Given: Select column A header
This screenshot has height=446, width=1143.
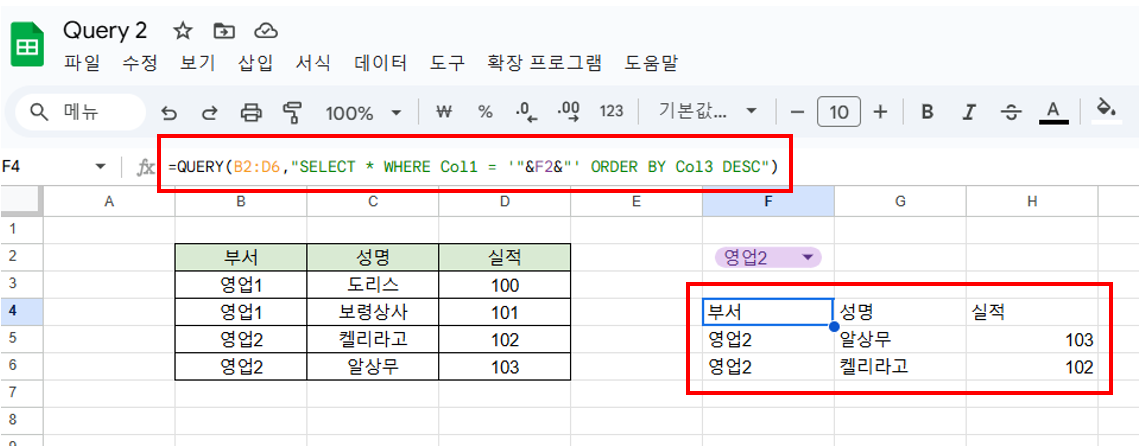Looking at the screenshot, I should coord(109,203).
